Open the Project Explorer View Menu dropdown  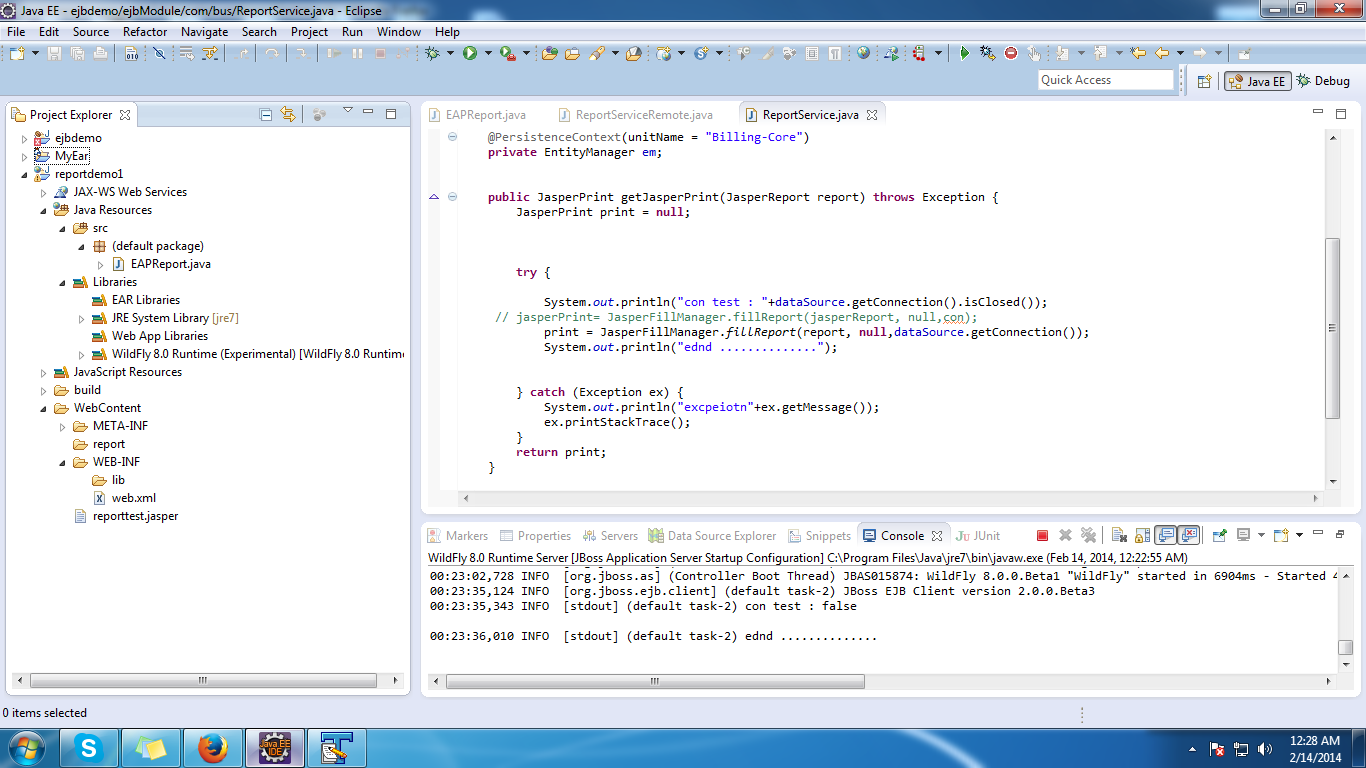347,110
